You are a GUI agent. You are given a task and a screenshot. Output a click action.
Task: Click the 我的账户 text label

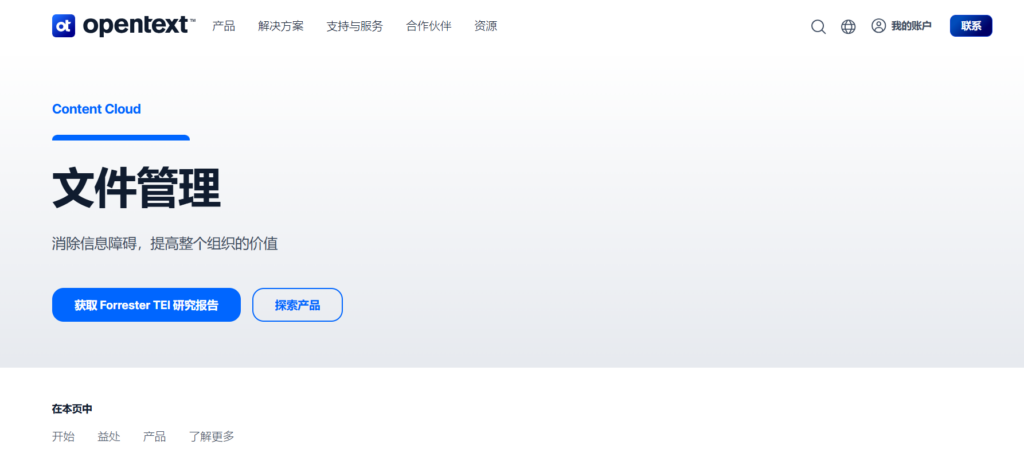tap(911, 26)
